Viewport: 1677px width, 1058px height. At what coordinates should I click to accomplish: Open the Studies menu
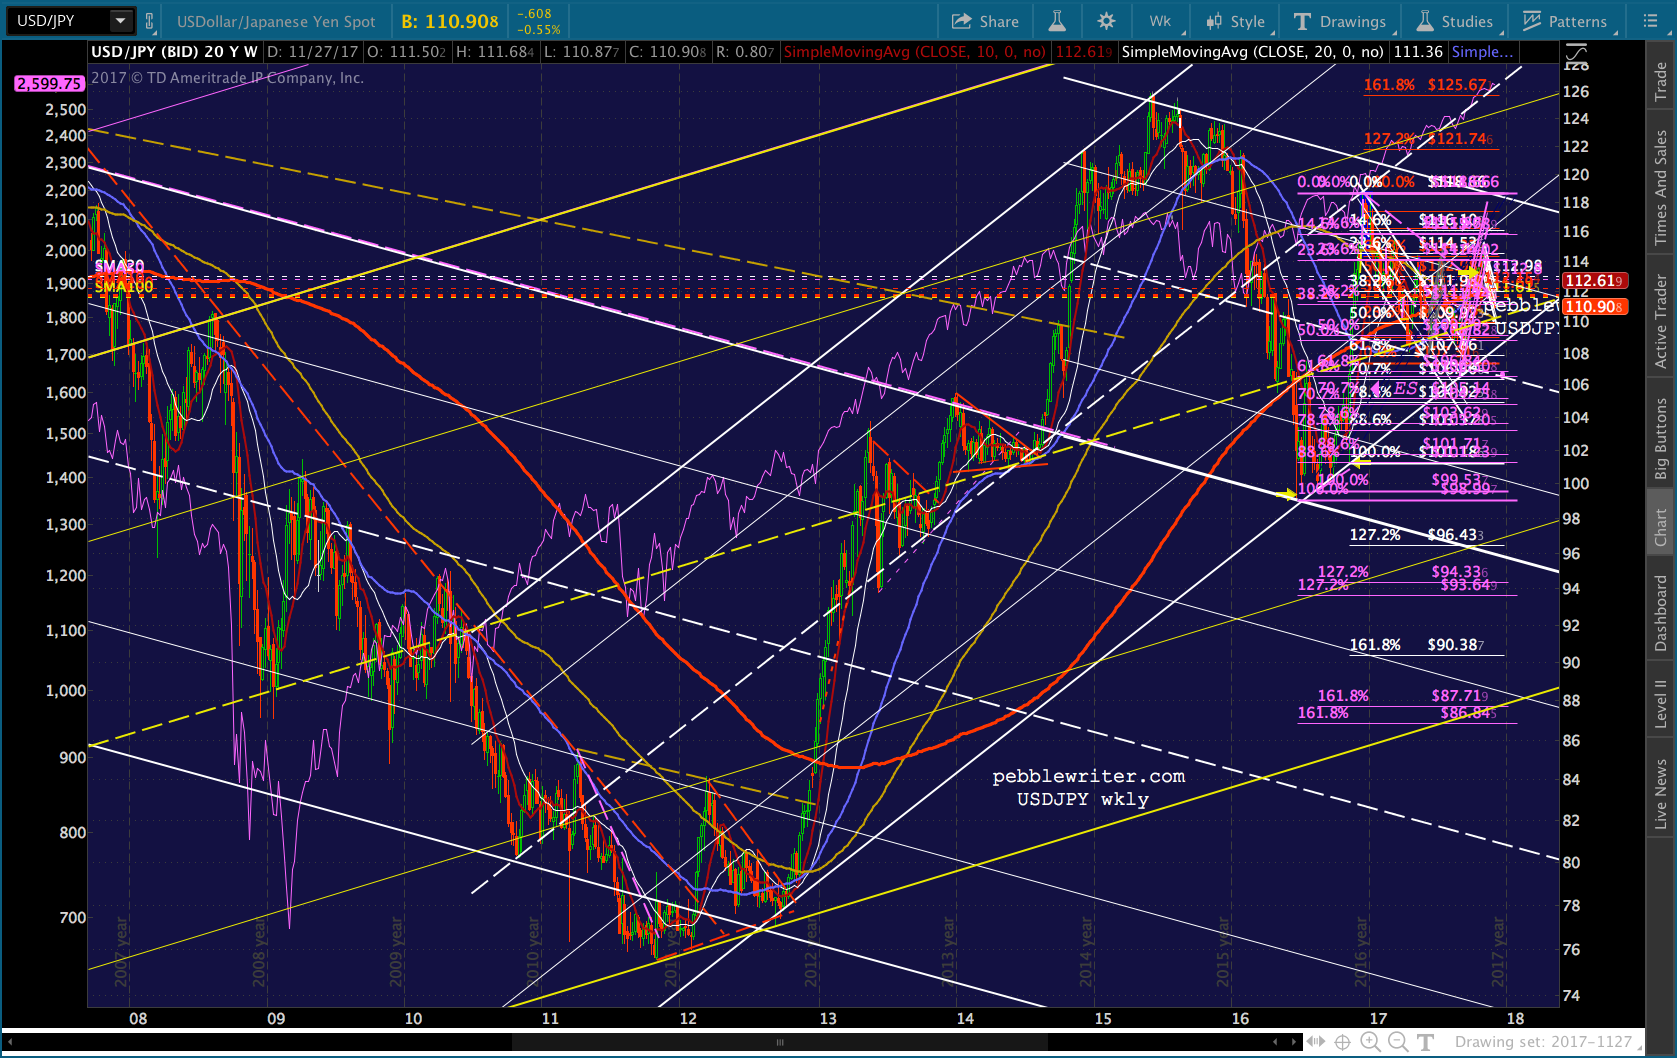(1455, 21)
